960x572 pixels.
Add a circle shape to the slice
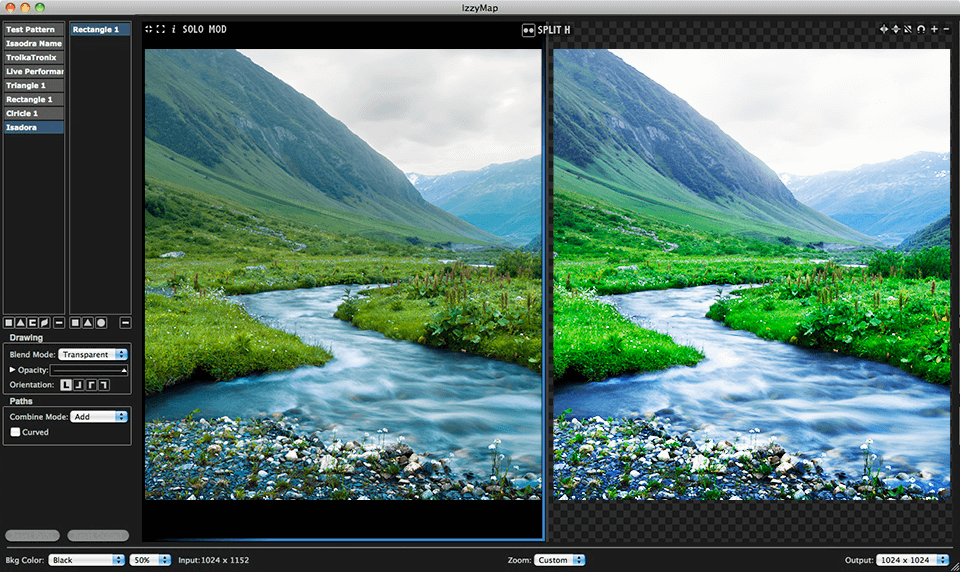101,323
